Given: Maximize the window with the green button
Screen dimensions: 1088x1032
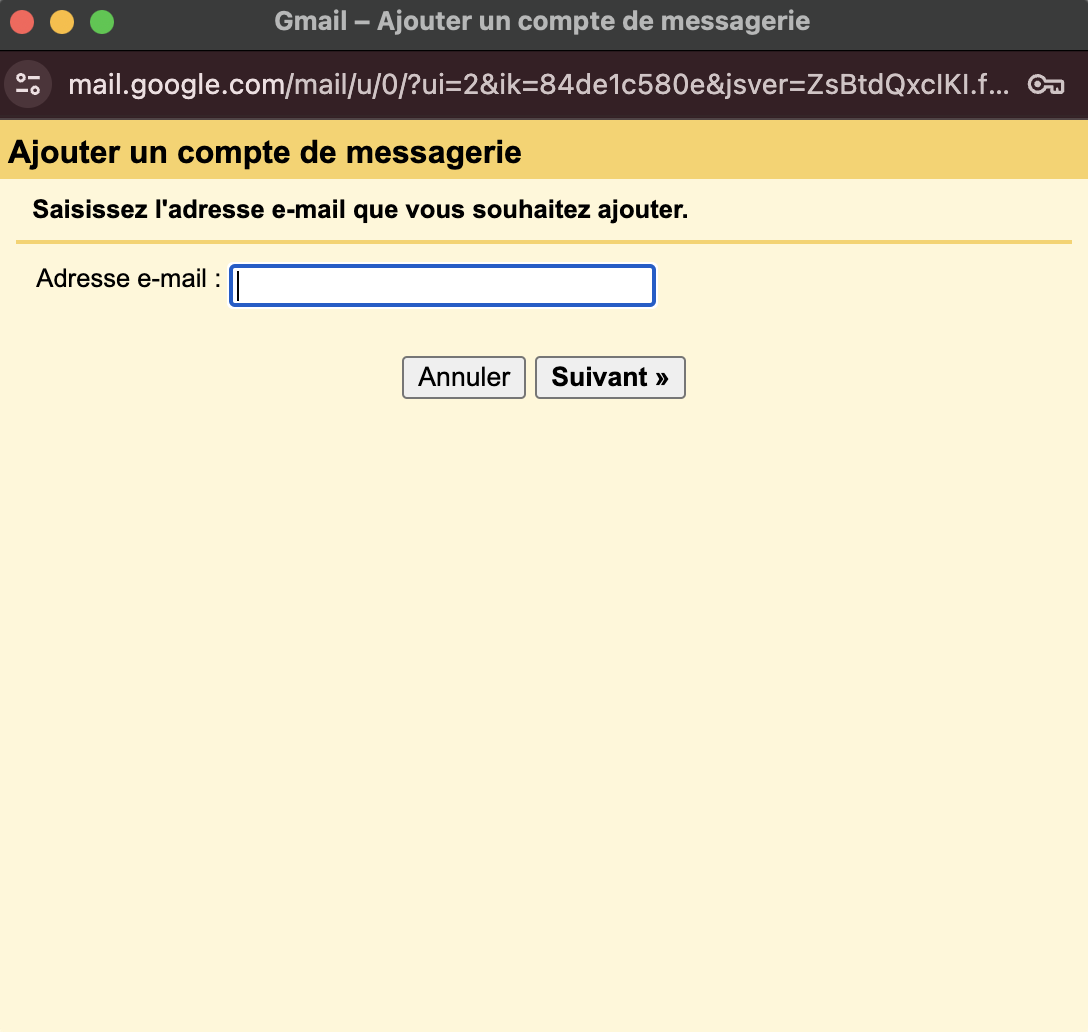Looking at the screenshot, I should [x=102, y=22].
